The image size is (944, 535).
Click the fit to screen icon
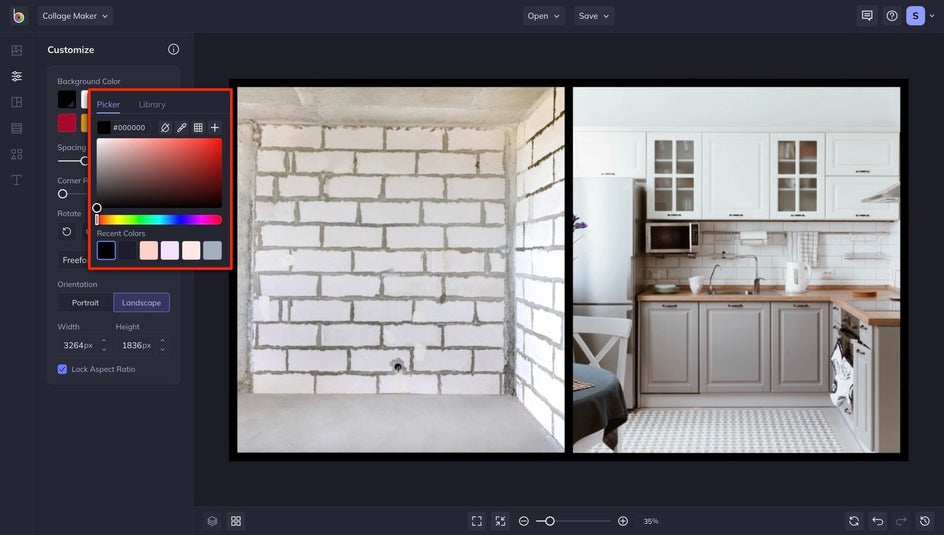477,521
